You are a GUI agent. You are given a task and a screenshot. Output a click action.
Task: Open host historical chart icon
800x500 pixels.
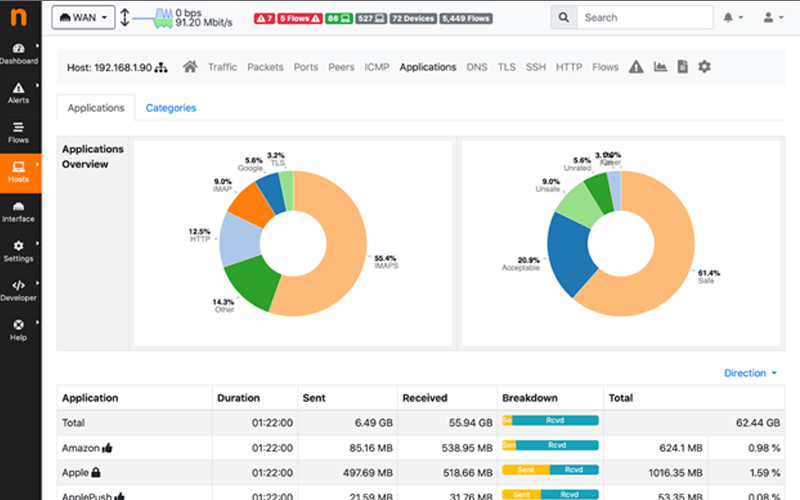click(660, 67)
